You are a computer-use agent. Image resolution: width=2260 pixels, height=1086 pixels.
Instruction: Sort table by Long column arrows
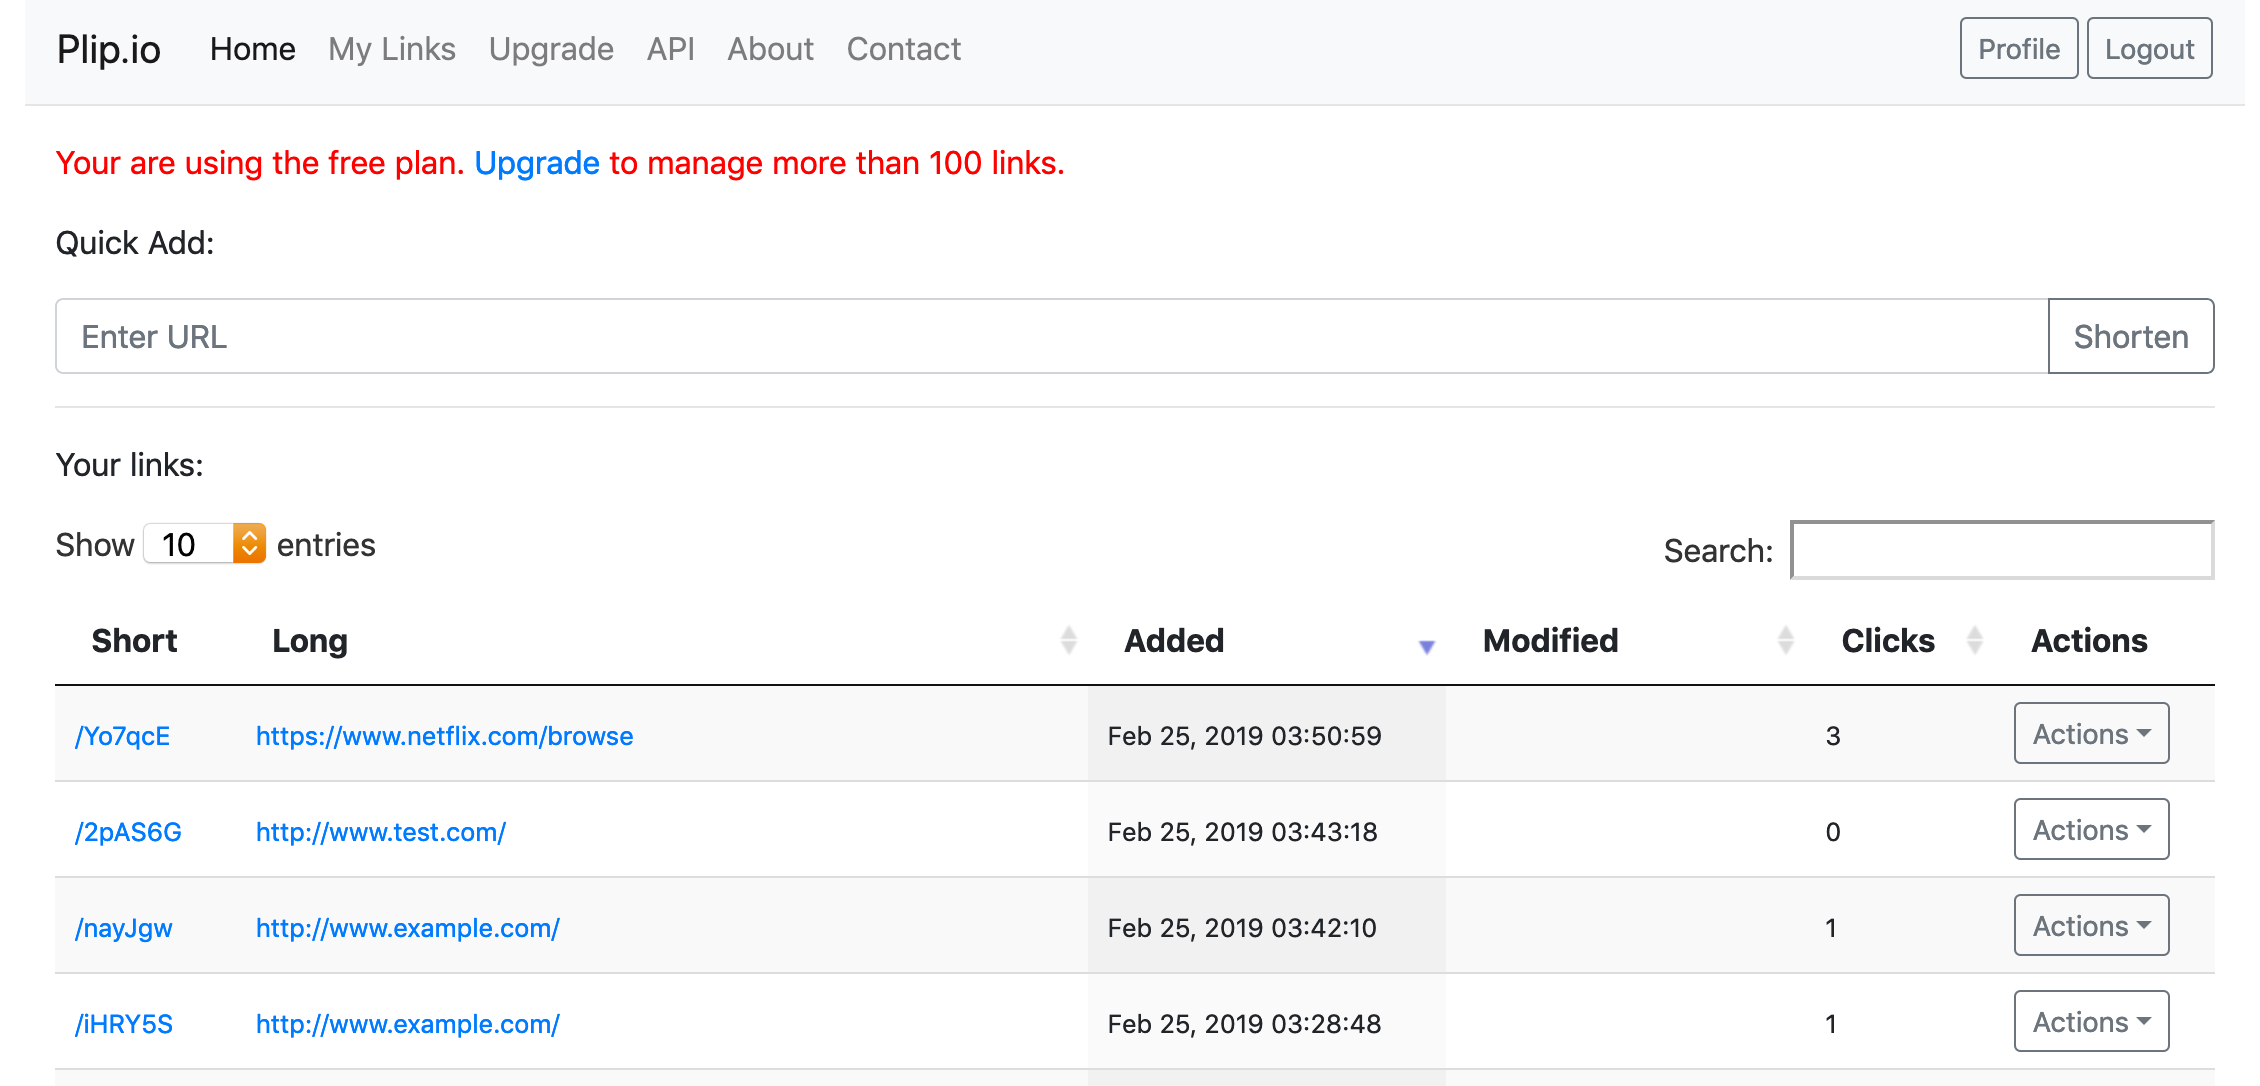1068,640
